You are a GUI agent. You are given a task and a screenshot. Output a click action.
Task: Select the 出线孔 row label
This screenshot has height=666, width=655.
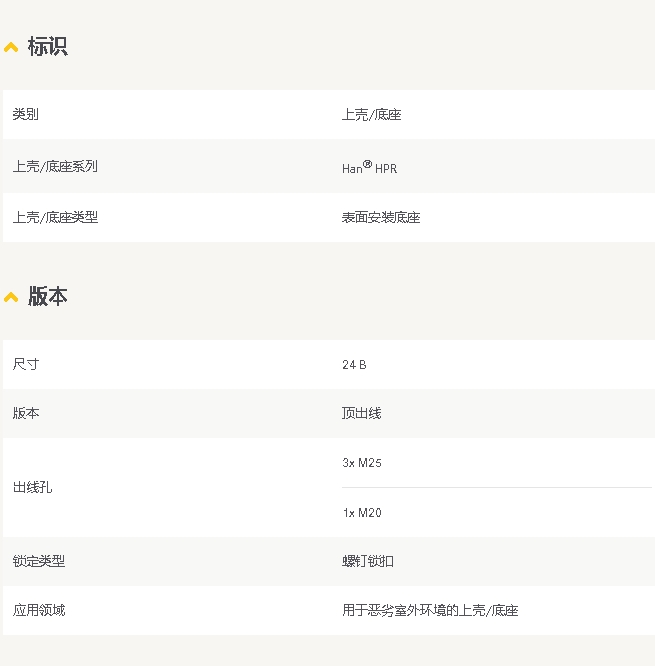click(32, 488)
